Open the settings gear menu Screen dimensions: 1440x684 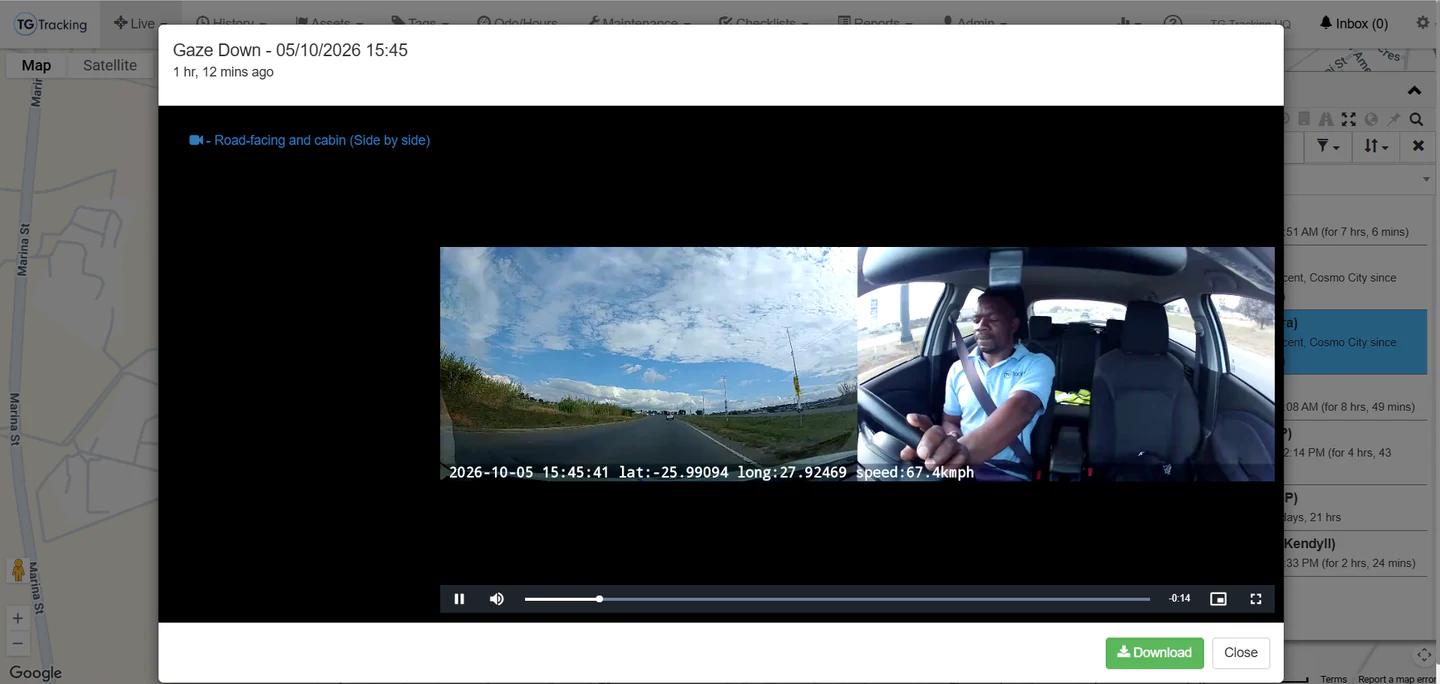1423,23
